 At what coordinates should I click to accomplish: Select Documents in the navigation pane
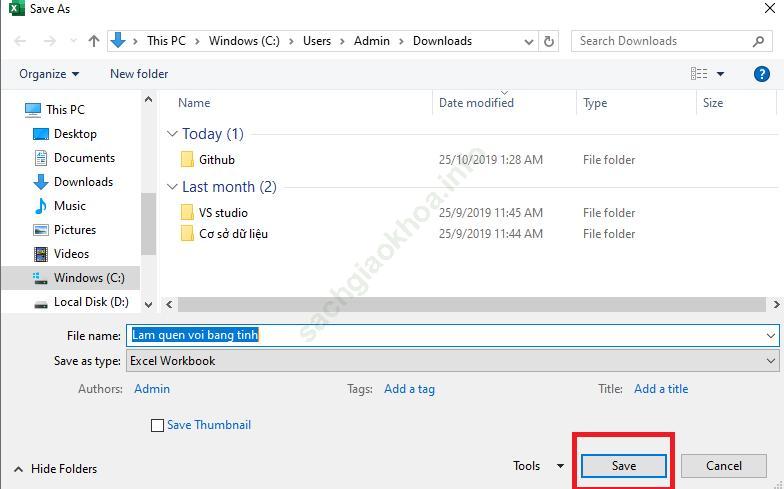click(x=84, y=158)
